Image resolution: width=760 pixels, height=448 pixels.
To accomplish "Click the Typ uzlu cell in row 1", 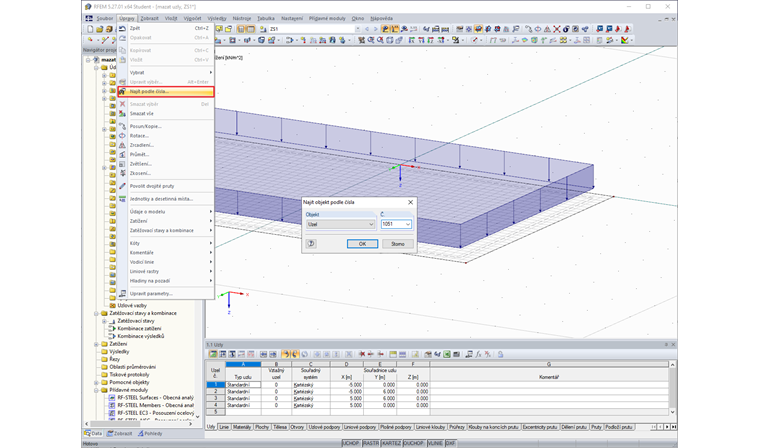I will click(243, 384).
